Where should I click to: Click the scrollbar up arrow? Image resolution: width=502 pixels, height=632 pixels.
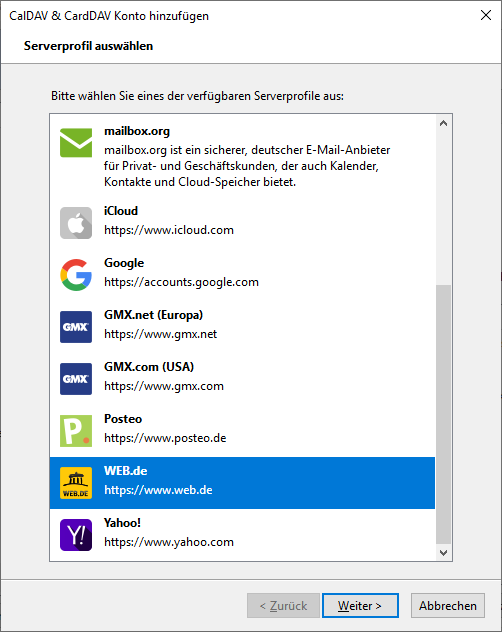click(x=444, y=123)
